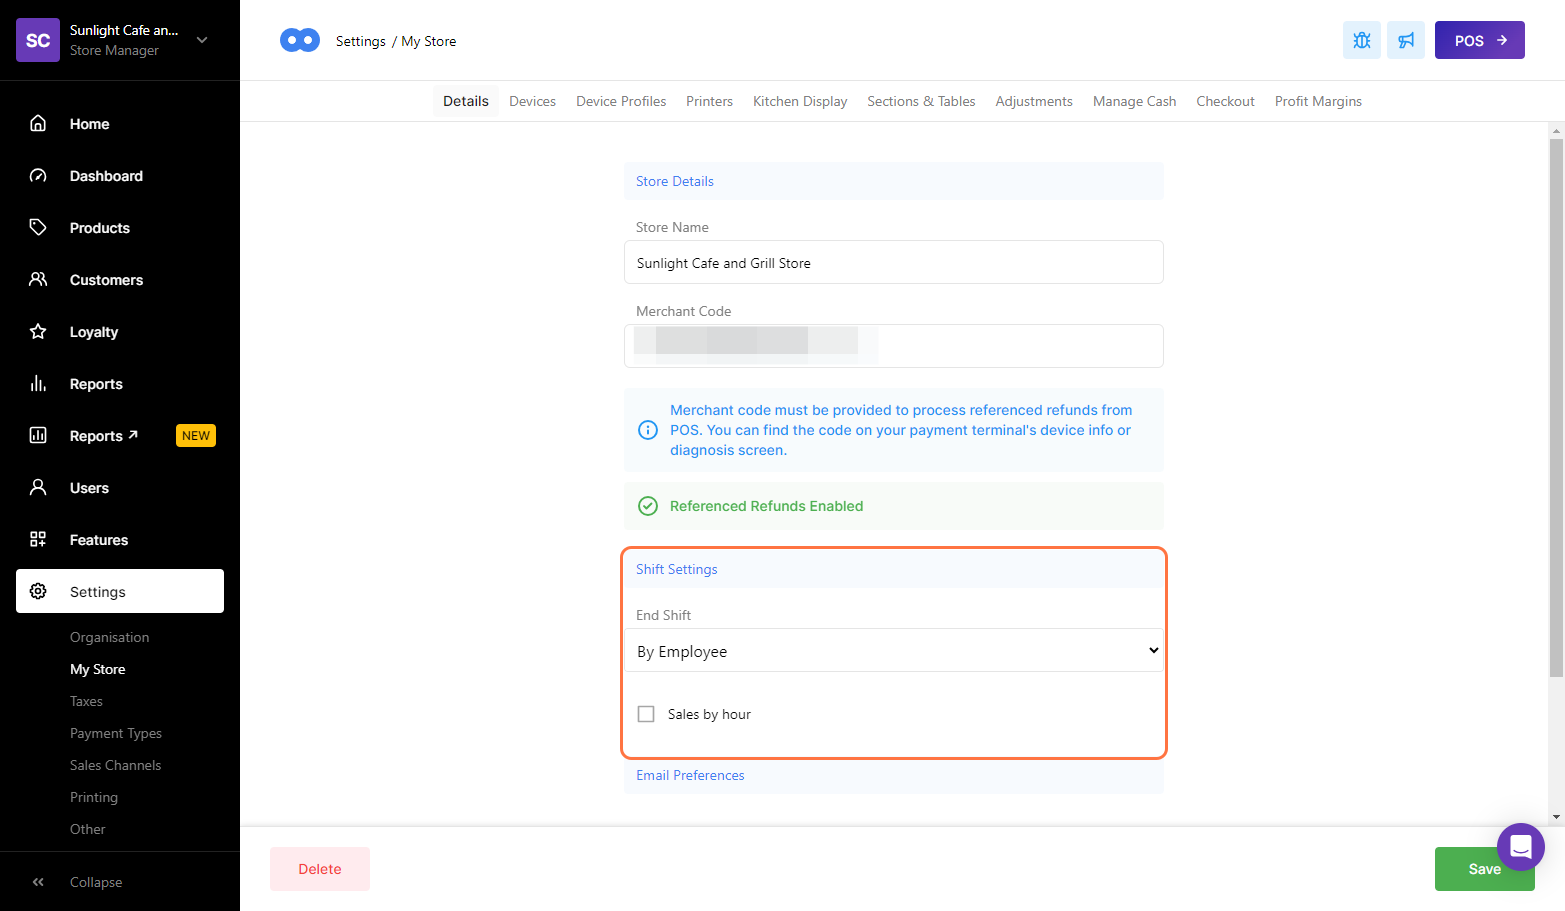This screenshot has height=911, width=1565.
Task: Click the Features grid icon
Action: click(x=38, y=539)
